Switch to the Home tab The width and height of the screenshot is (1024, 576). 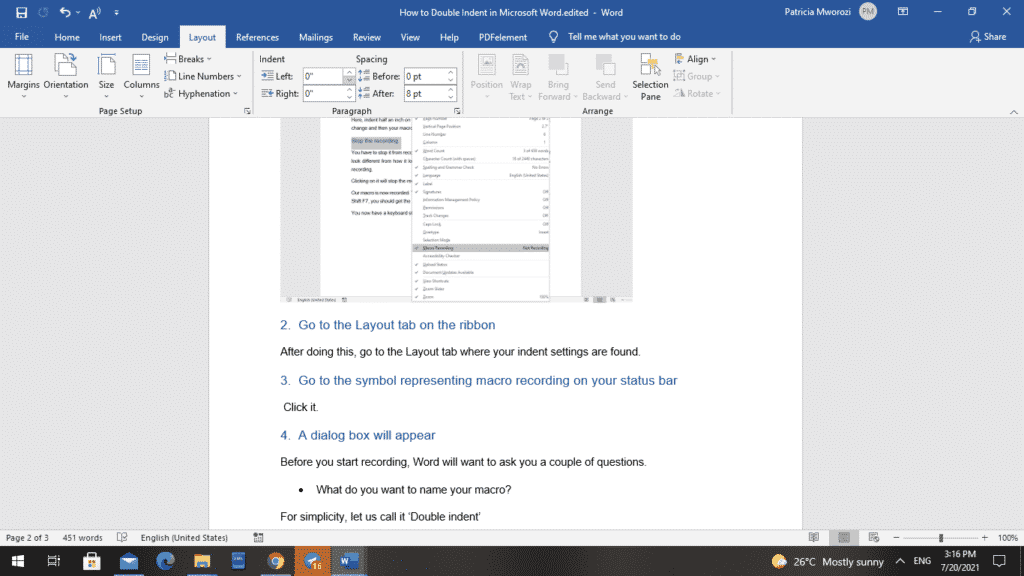[x=67, y=37]
